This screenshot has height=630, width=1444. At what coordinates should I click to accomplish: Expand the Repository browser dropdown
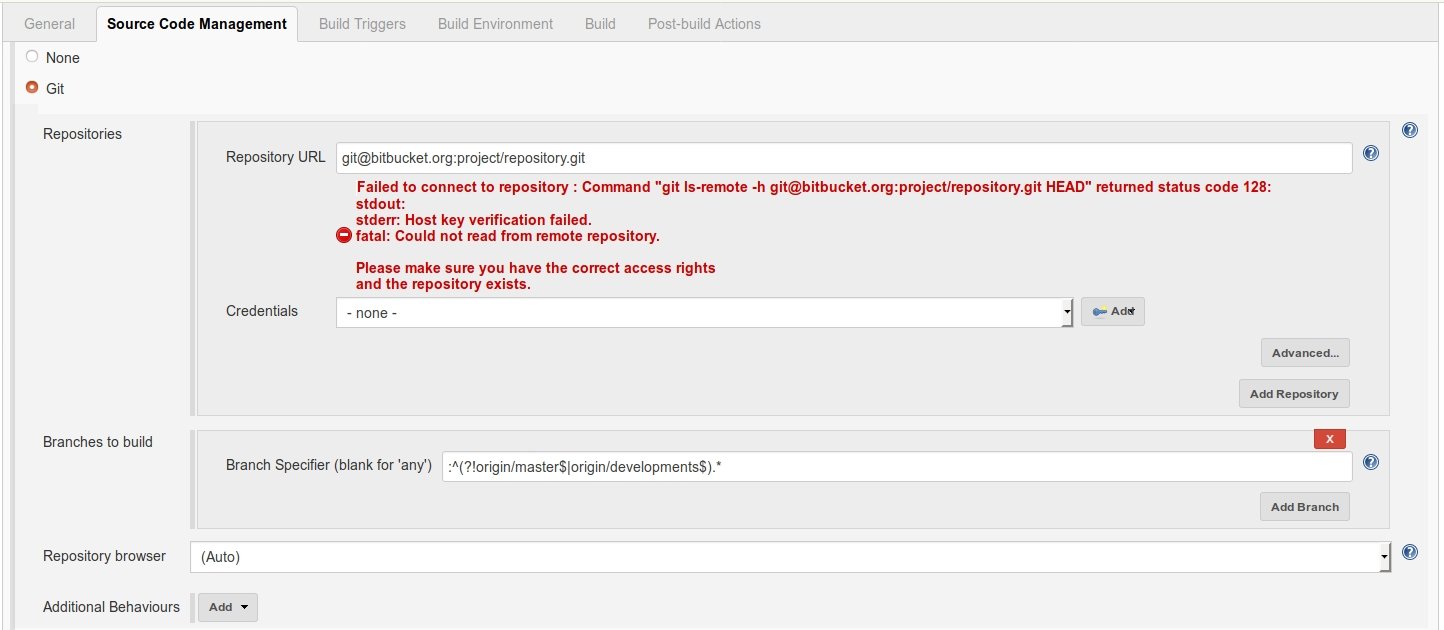coord(790,557)
